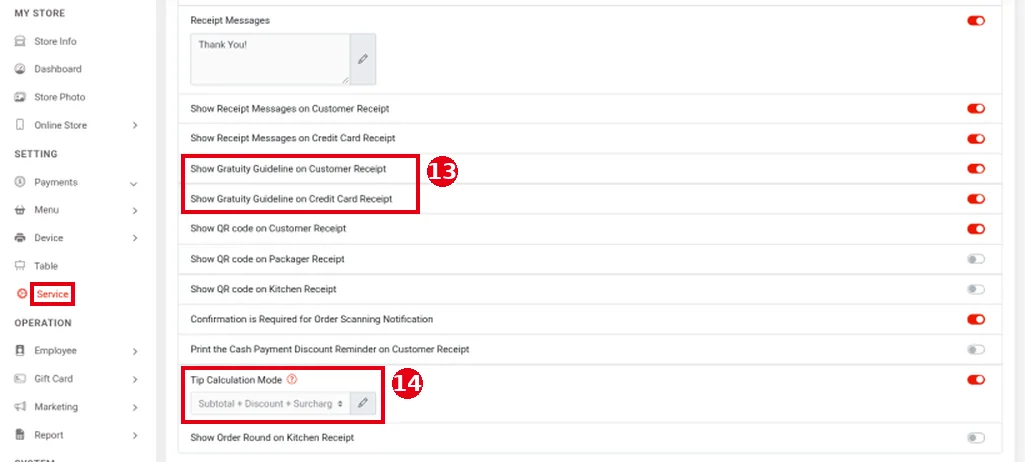
Task: Click the Report document icon
Action: pos(20,435)
